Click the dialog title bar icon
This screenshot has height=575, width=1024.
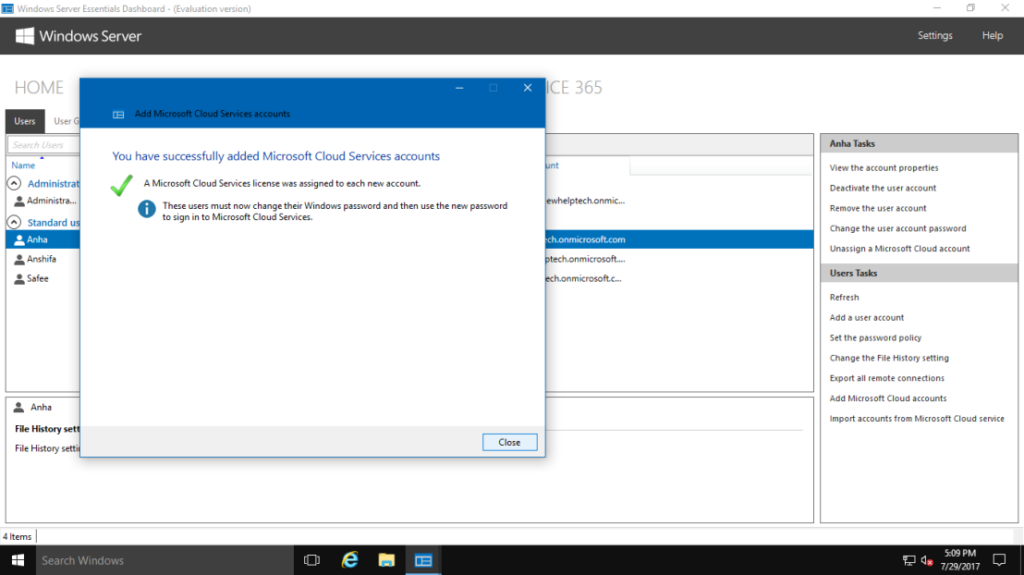118,114
